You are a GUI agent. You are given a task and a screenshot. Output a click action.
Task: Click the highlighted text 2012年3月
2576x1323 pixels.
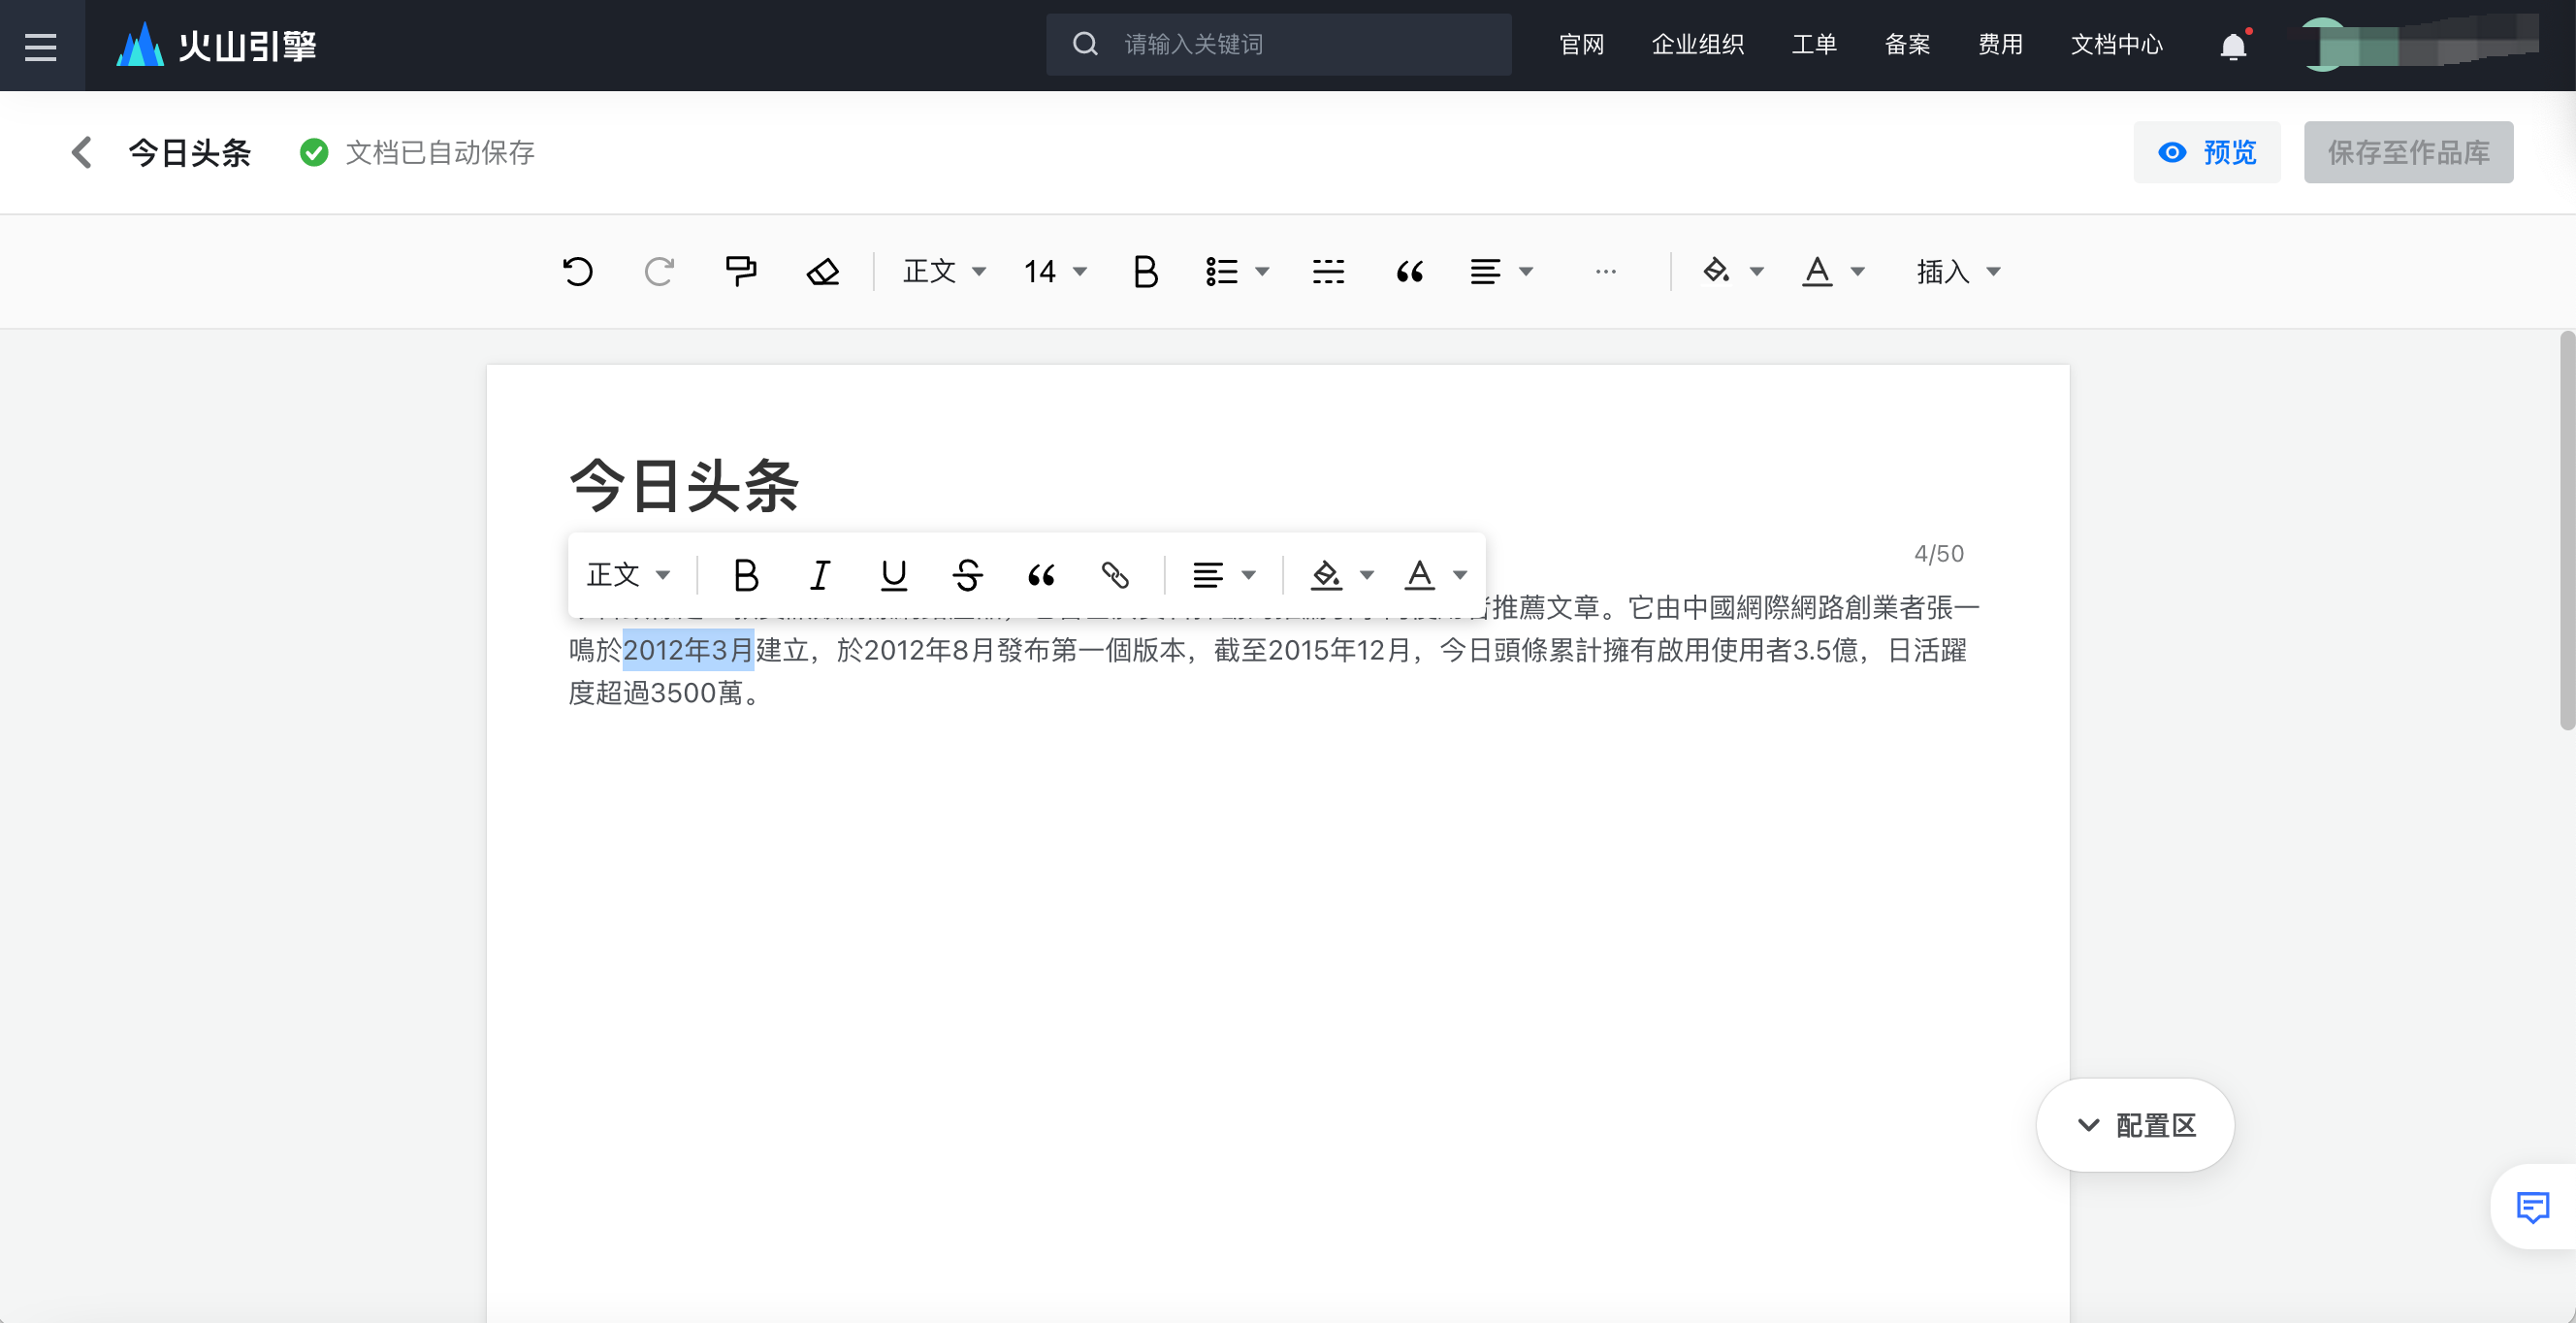688,651
